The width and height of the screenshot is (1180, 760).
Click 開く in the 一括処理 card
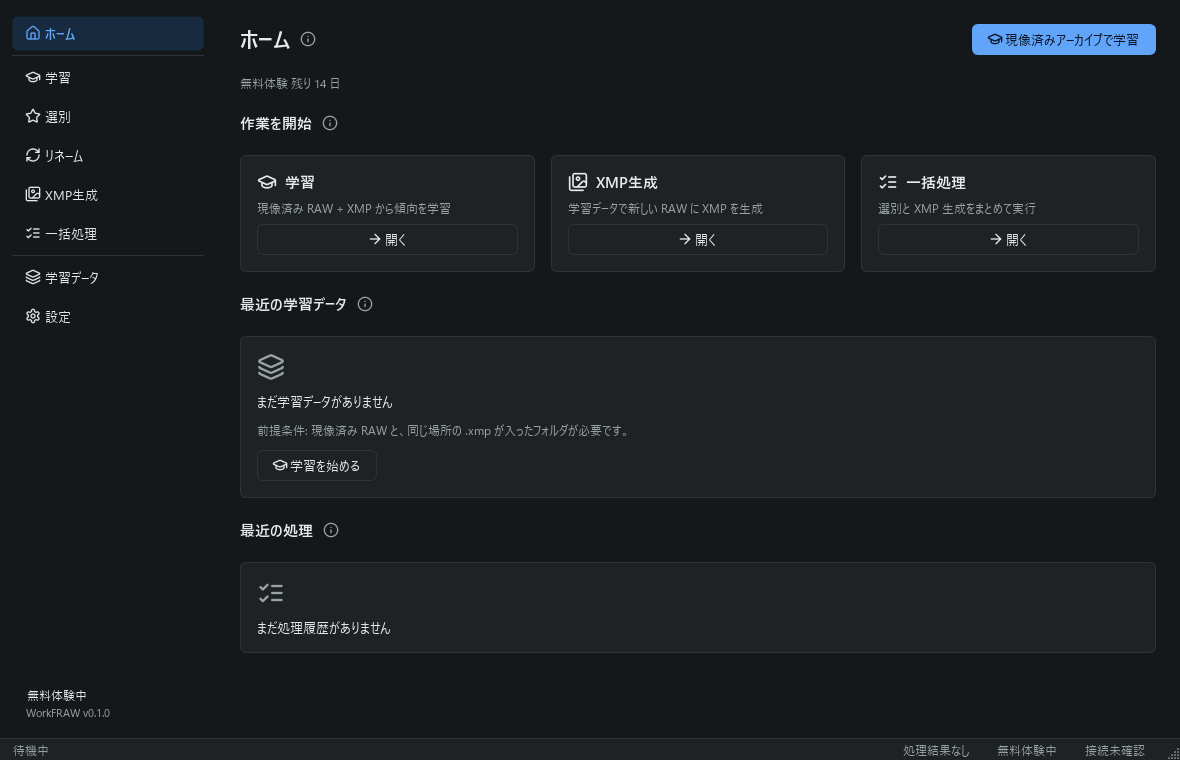(x=1008, y=239)
